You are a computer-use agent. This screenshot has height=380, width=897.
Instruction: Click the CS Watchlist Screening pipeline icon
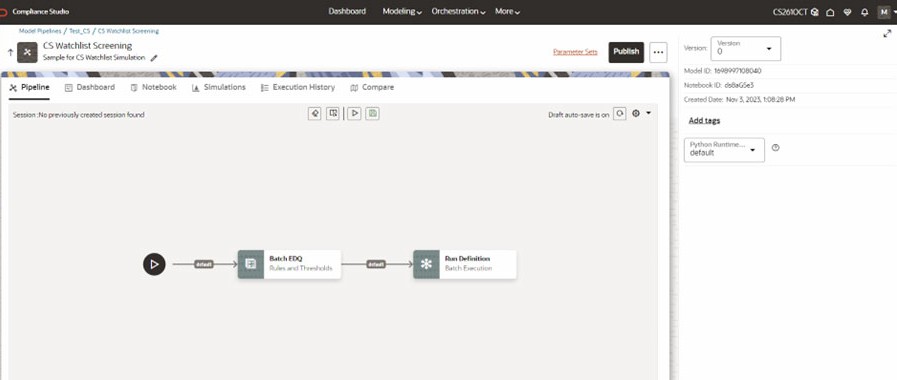pos(27,53)
